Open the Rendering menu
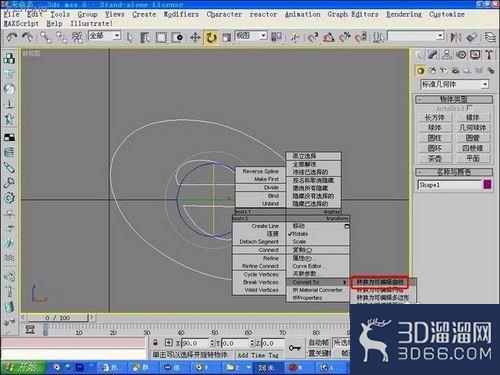Screen dimensions: 500x375 coord(404,15)
